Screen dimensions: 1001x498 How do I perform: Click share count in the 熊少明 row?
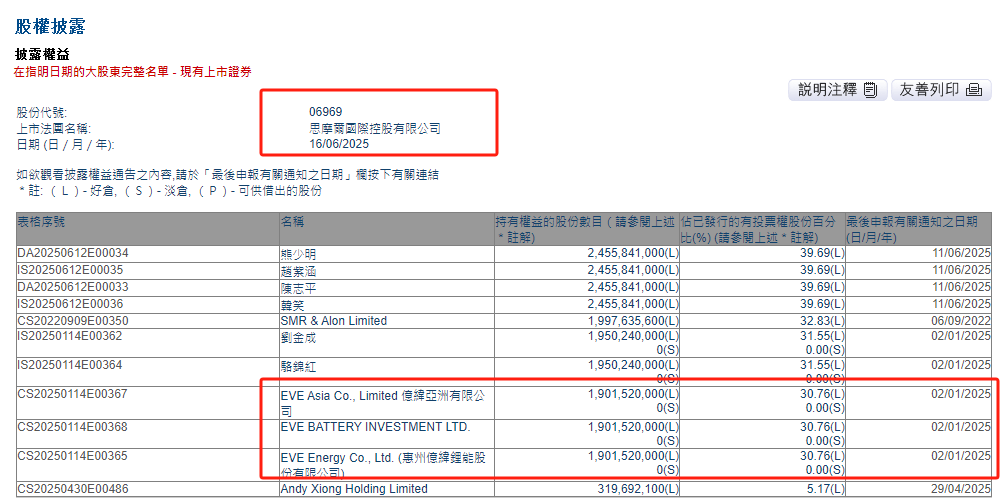(x=633, y=253)
